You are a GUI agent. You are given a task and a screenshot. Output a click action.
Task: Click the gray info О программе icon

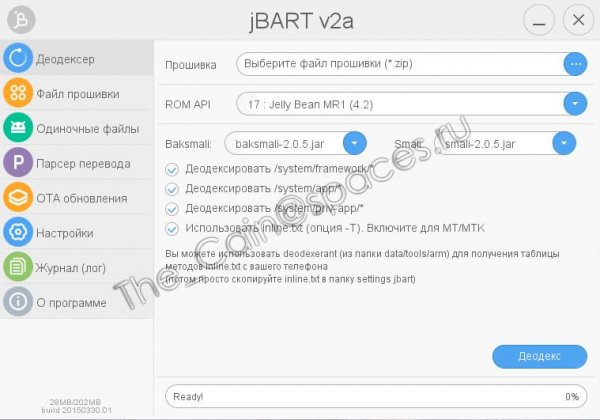point(18,302)
